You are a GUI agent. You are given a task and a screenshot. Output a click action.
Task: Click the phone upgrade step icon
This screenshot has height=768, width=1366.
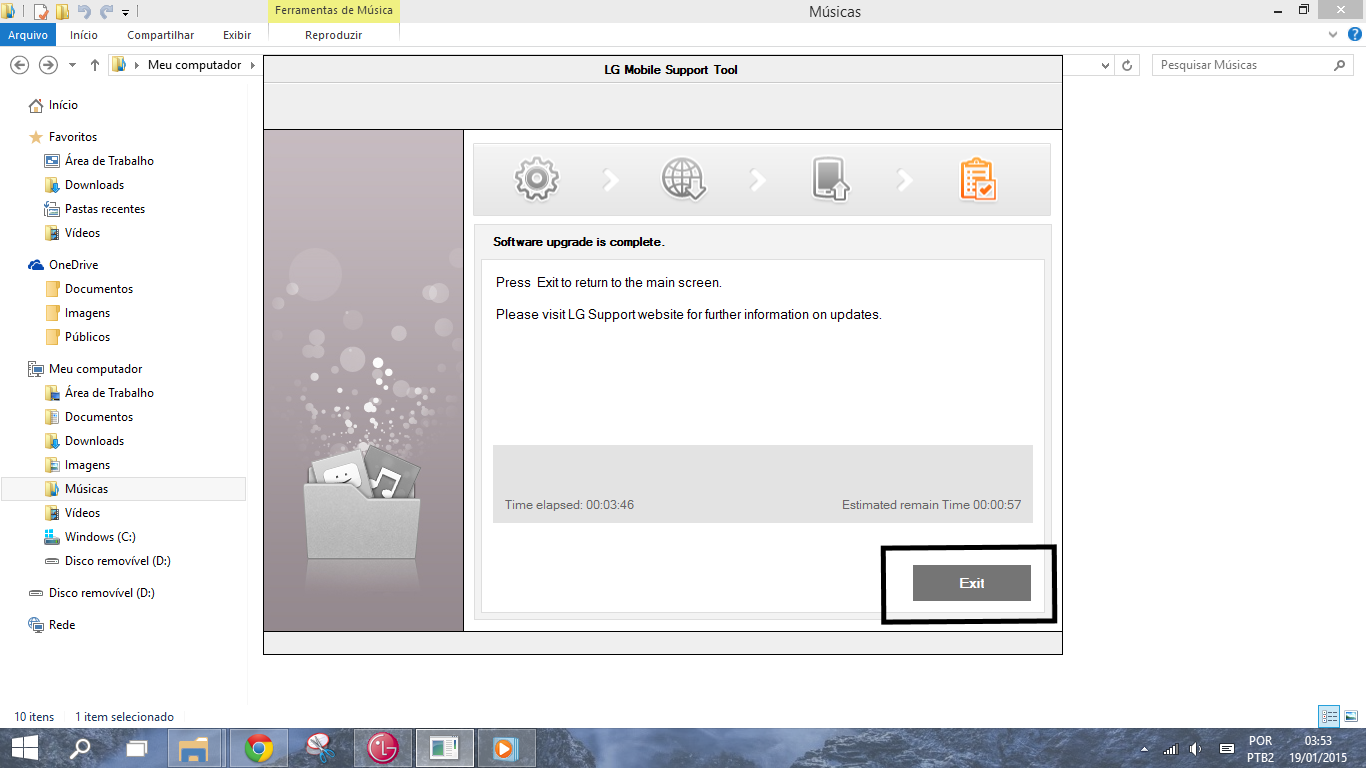pos(830,179)
